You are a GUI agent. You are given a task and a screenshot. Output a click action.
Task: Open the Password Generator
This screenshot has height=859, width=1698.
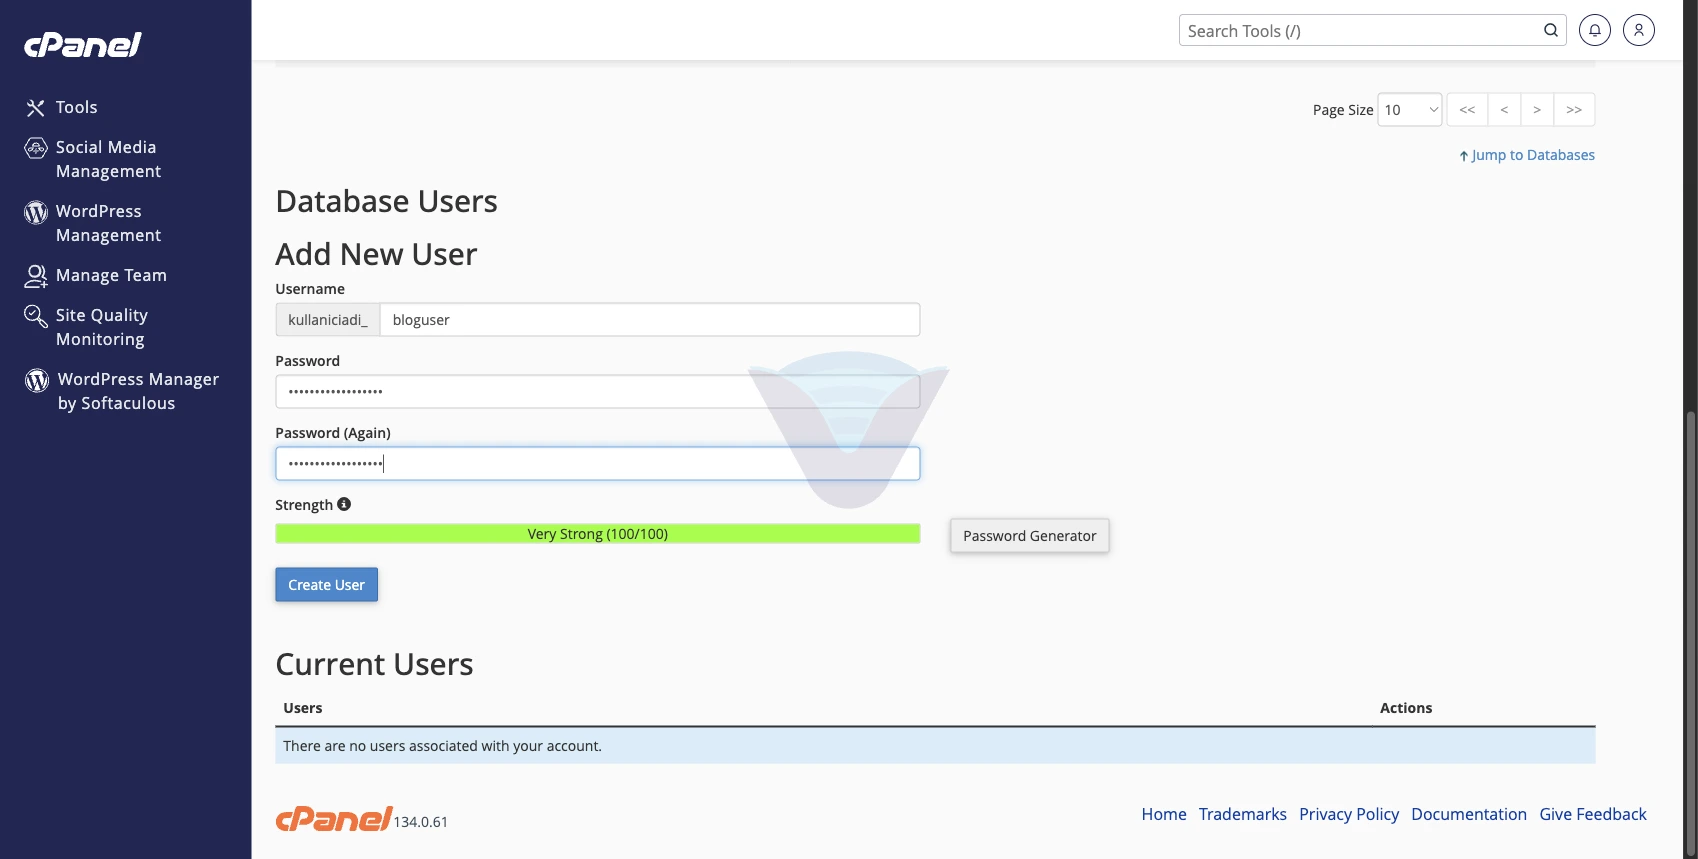coord(1029,536)
